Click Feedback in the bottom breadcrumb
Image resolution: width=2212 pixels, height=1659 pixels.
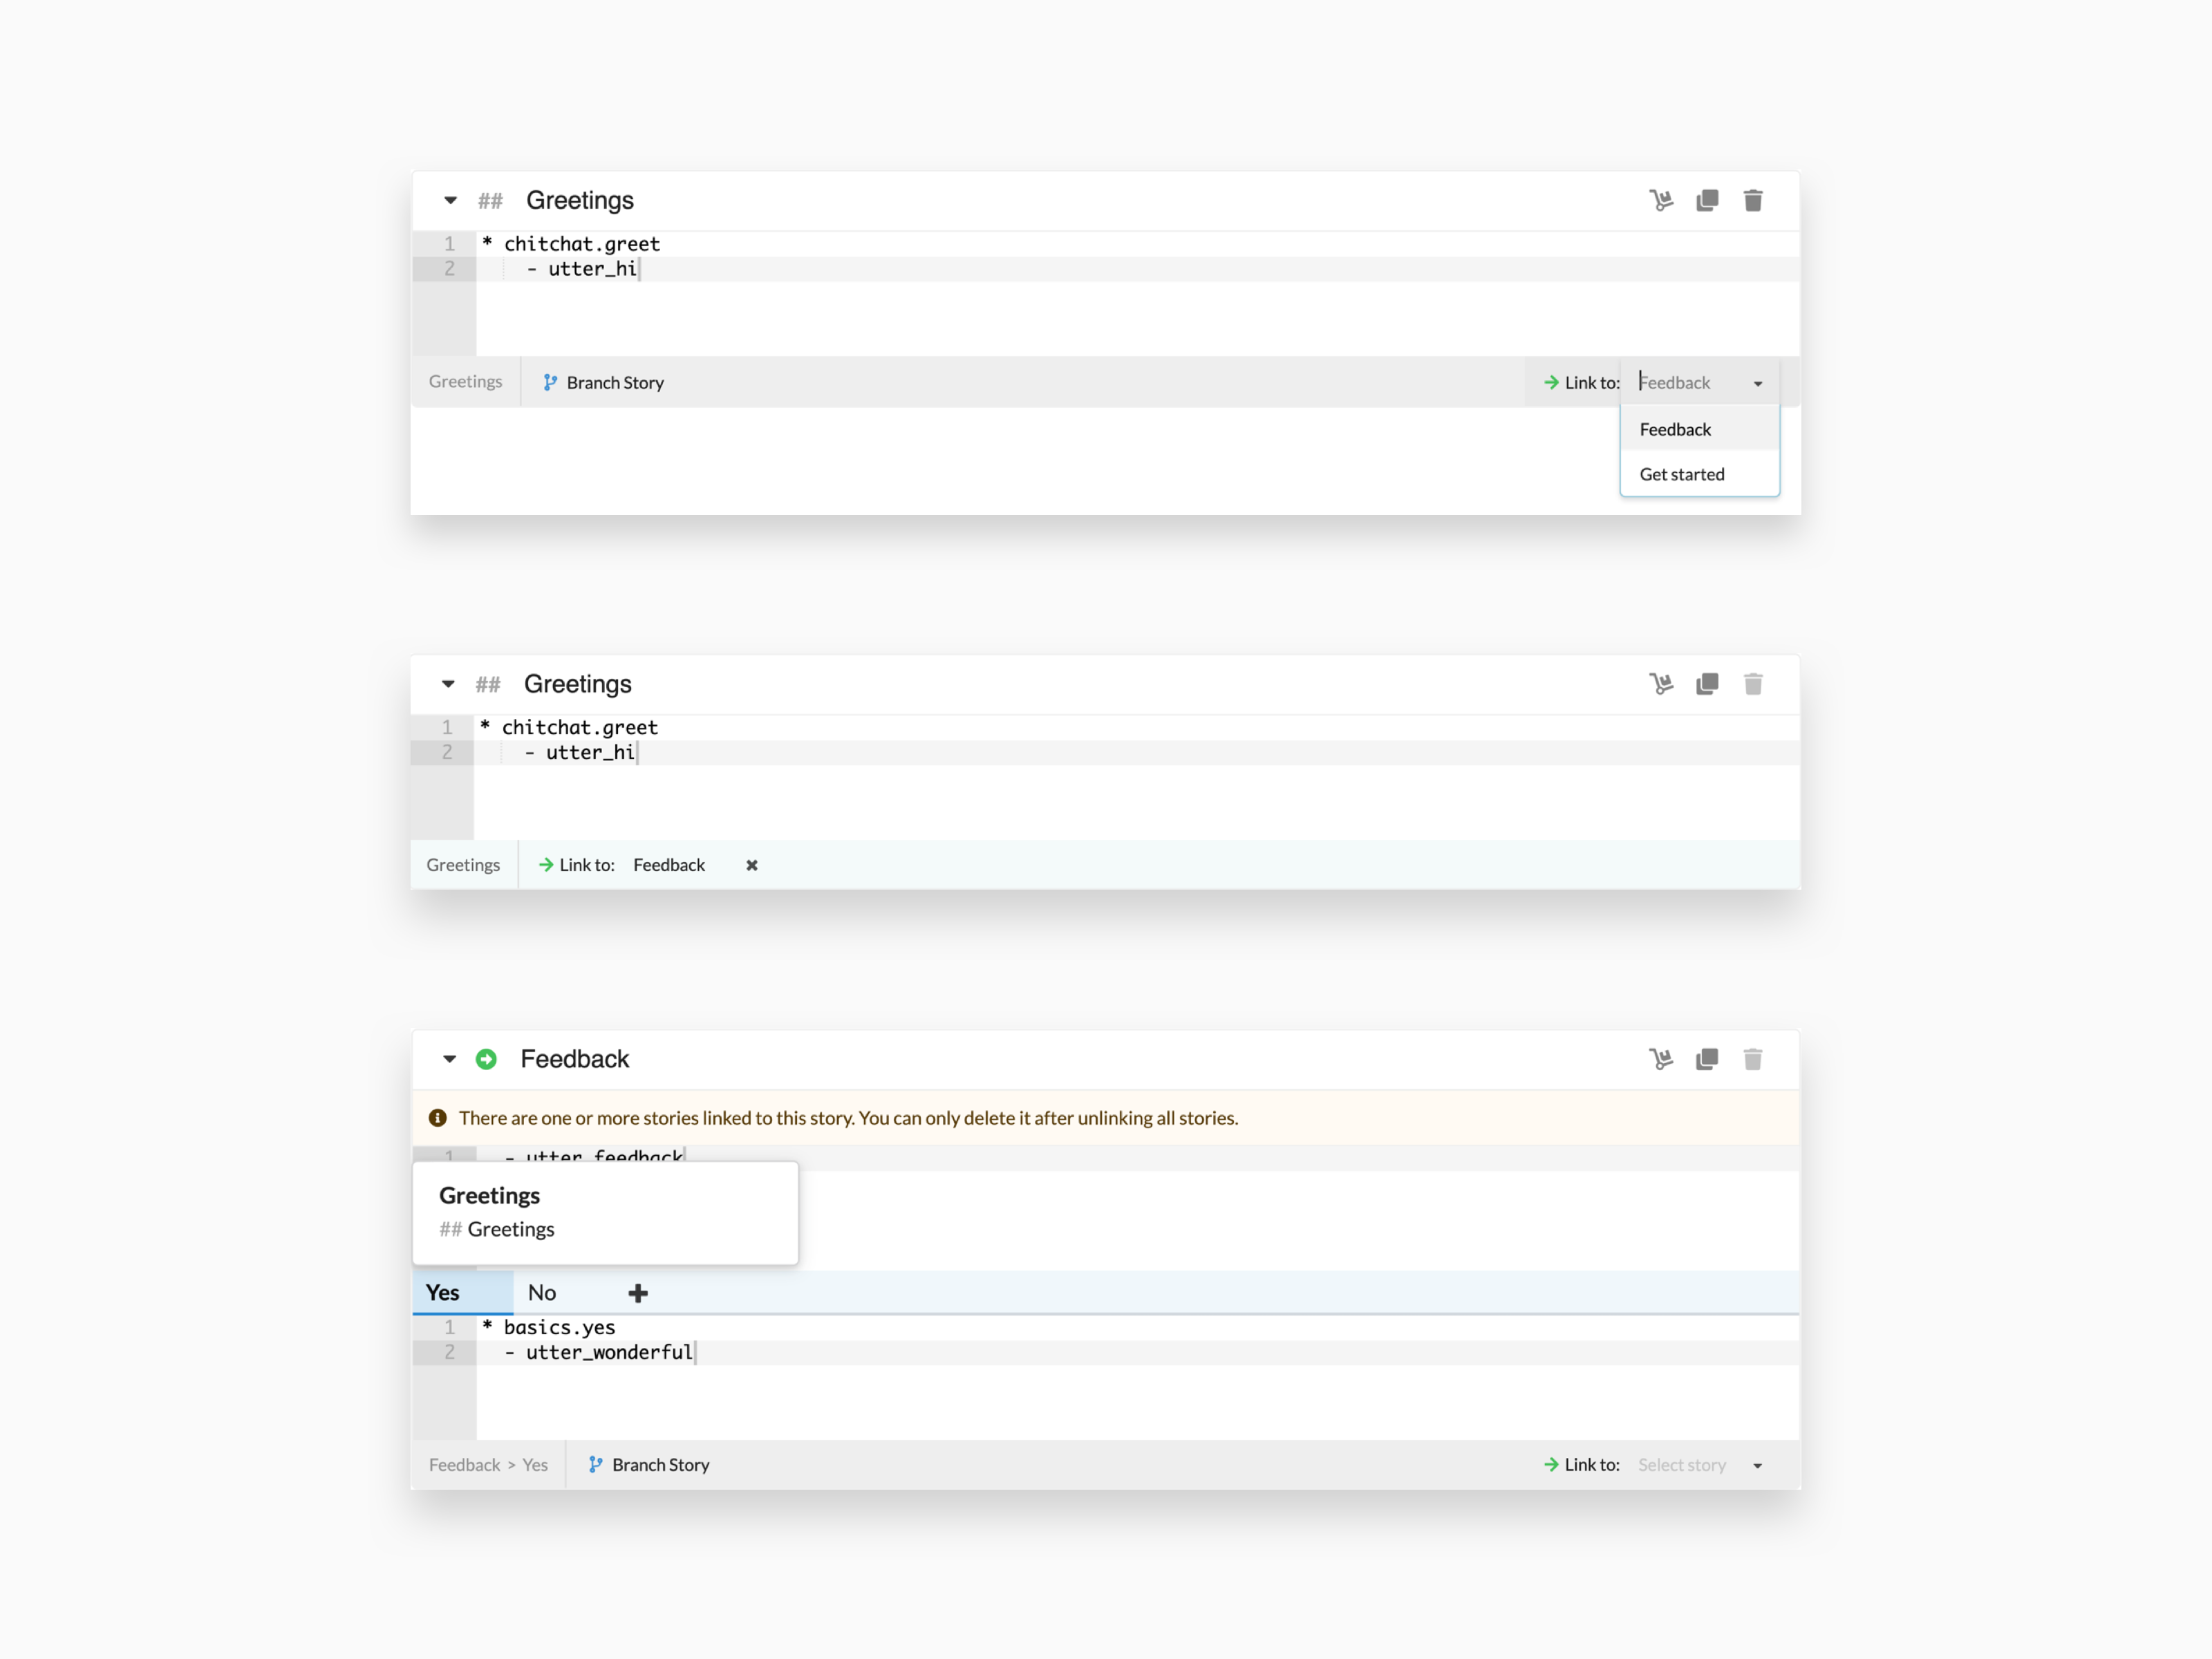click(x=464, y=1465)
